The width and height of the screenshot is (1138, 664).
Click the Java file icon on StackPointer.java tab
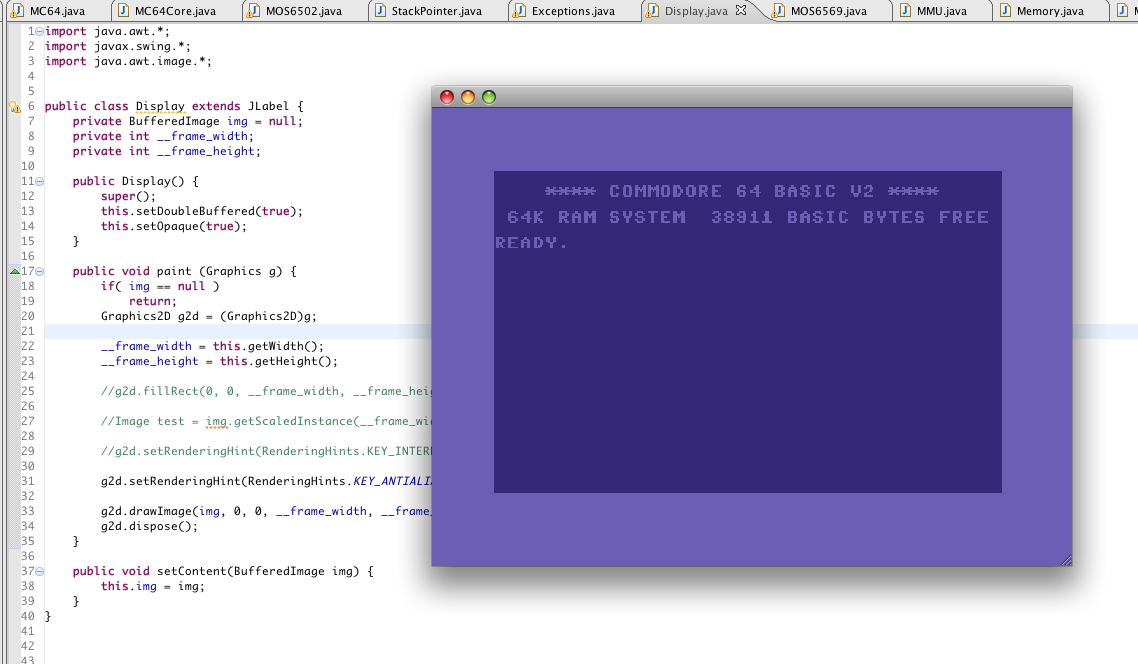(x=380, y=10)
